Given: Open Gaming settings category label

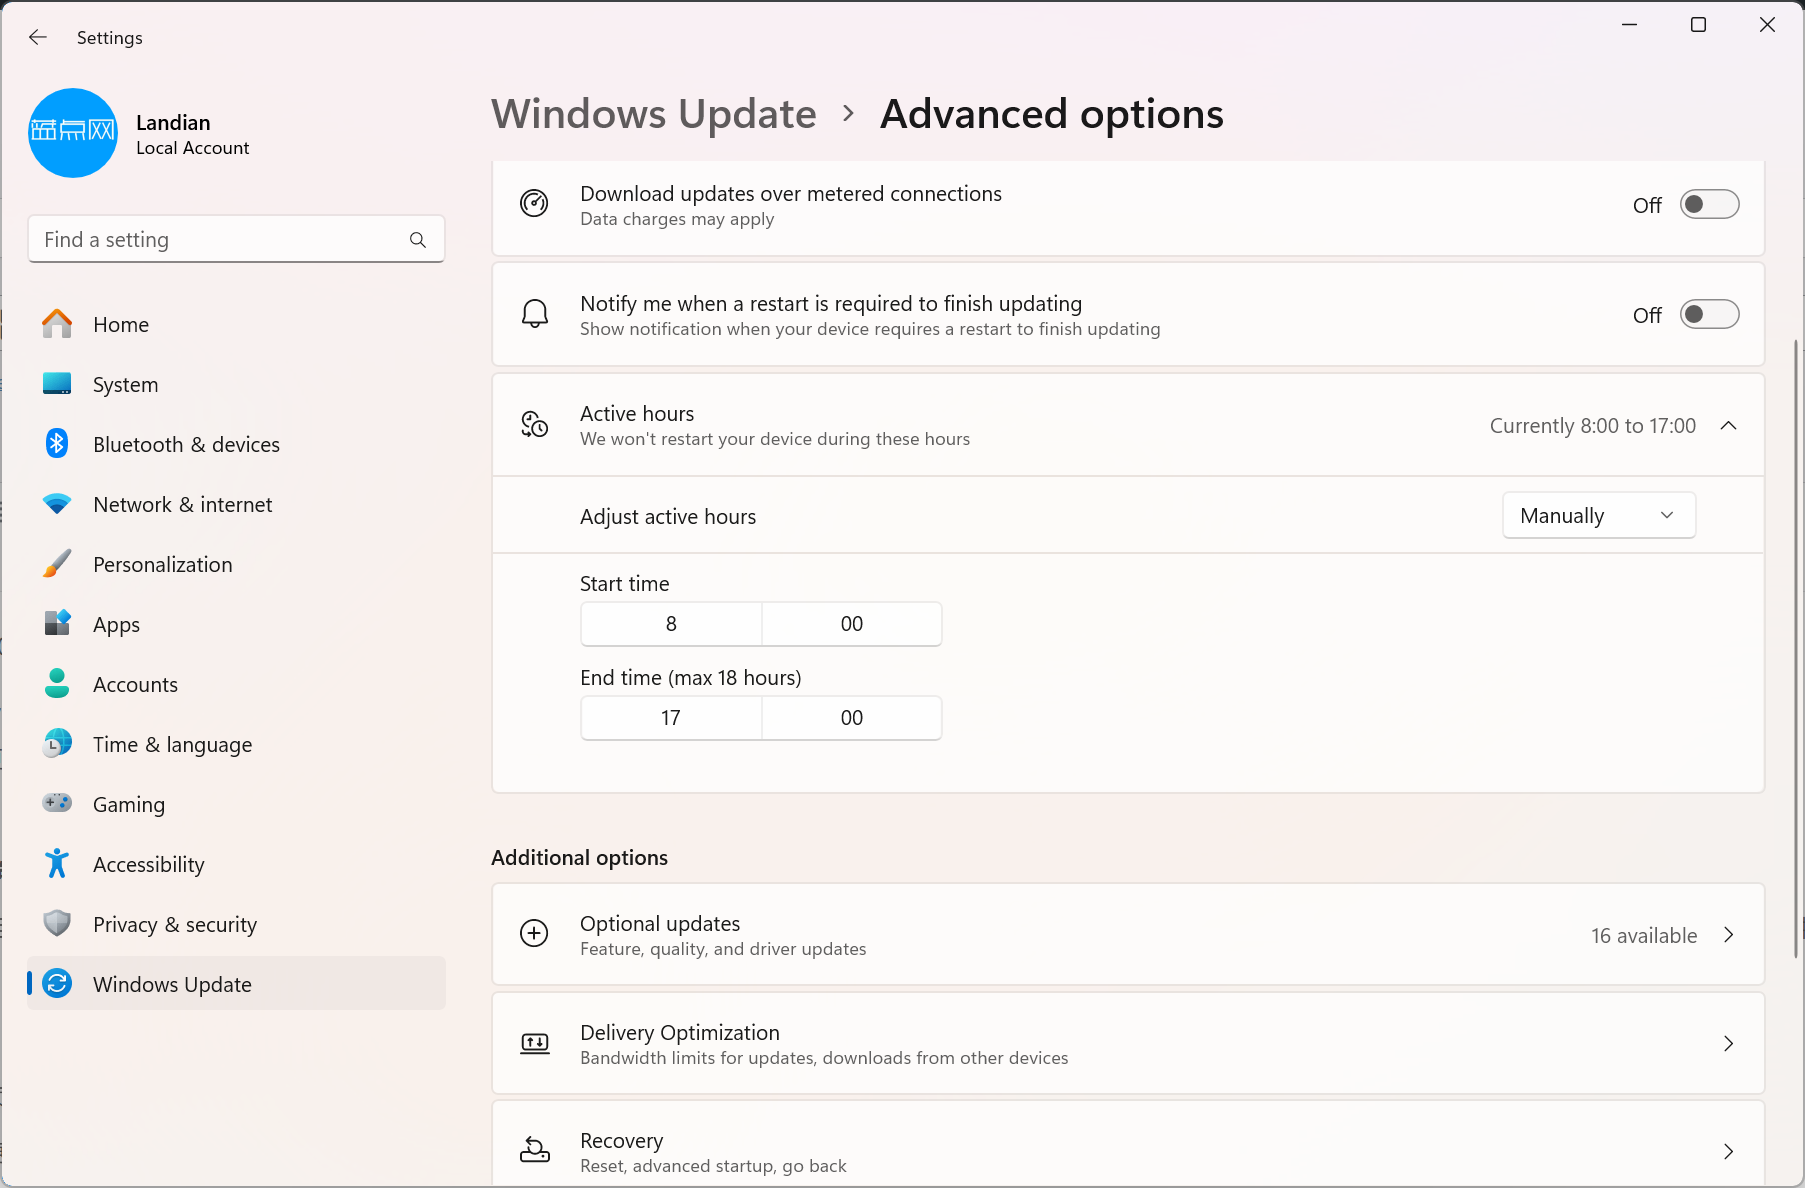Looking at the screenshot, I should click(129, 804).
